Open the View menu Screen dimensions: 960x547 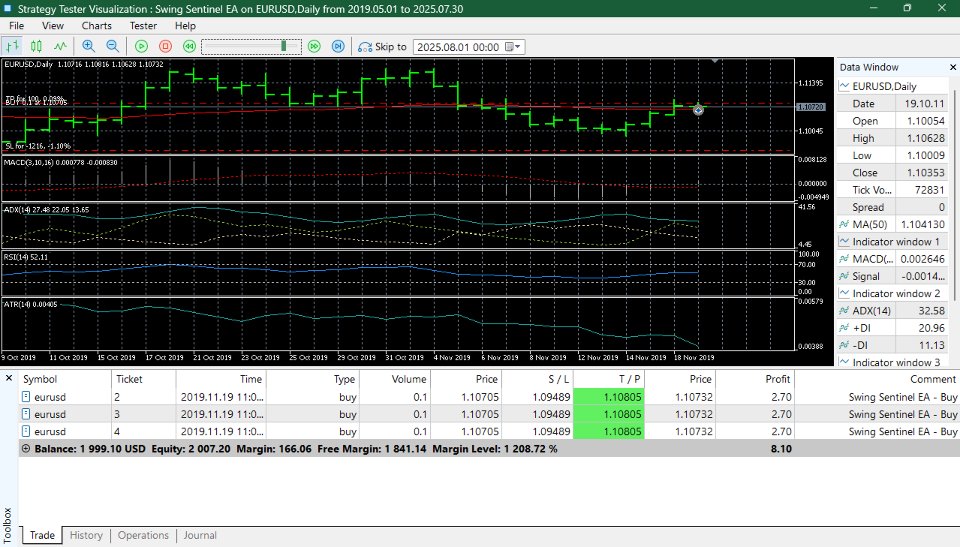pyautogui.click(x=53, y=26)
